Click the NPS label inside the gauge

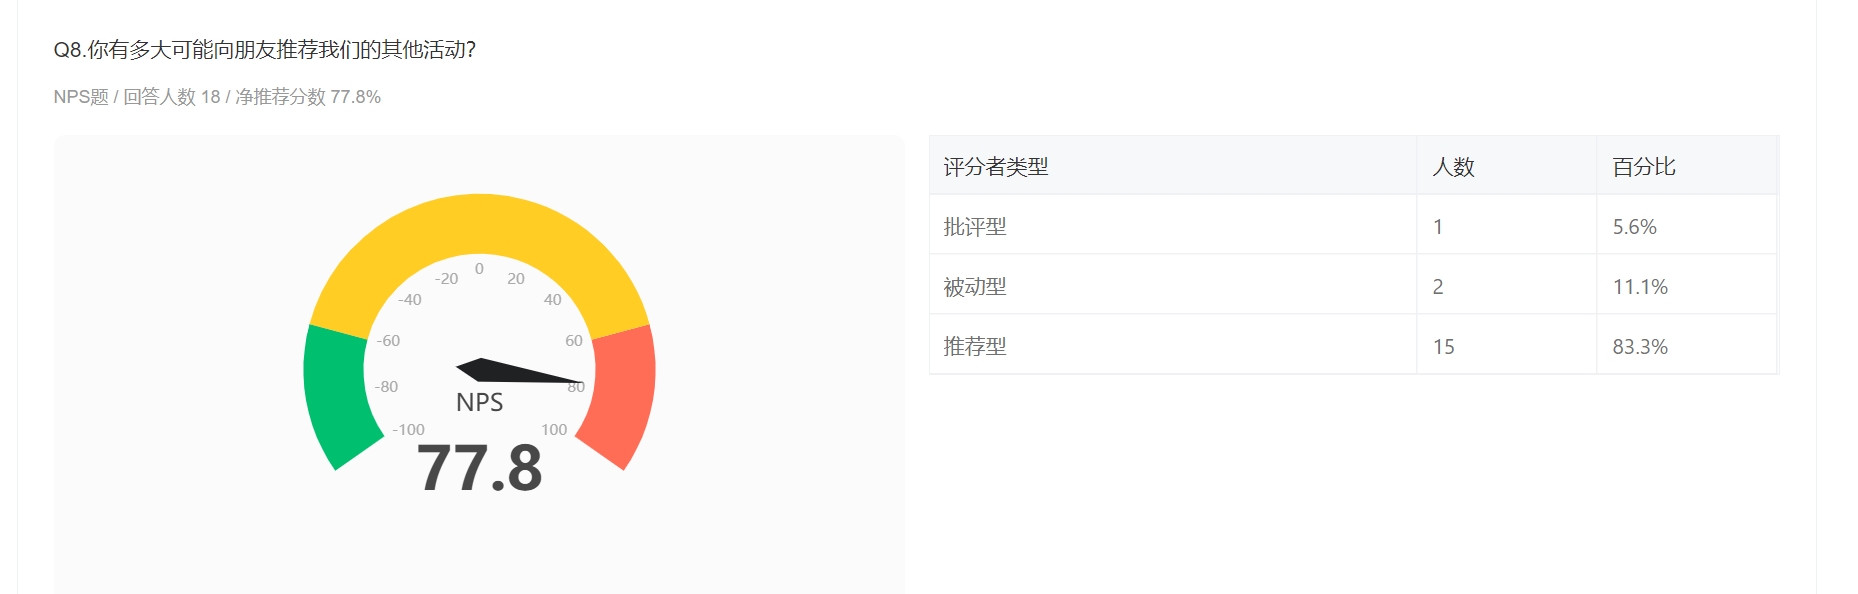pyautogui.click(x=479, y=402)
